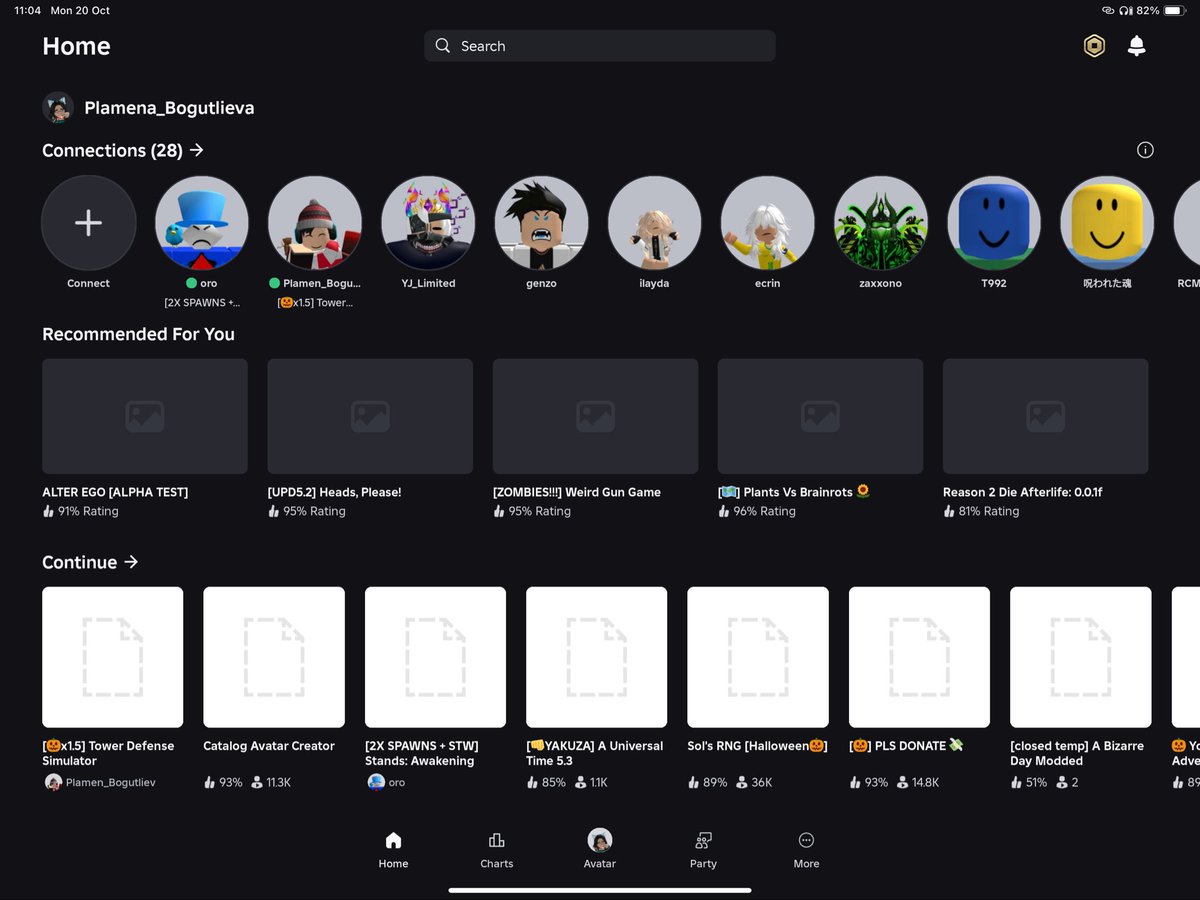Open ecrin's avatar
Image resolution: width=1200 pixels, height=900 pixels.
[x=767, y=222]
